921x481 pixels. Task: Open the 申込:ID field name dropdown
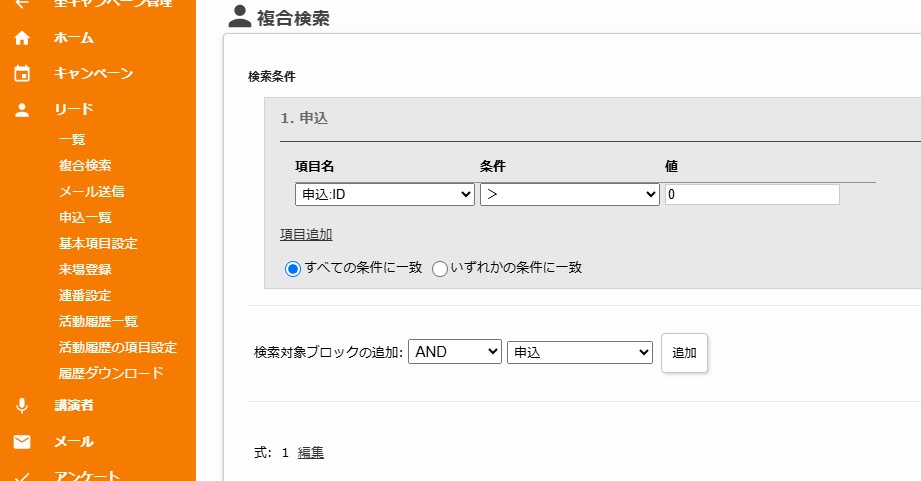click(x=384, y=195)
